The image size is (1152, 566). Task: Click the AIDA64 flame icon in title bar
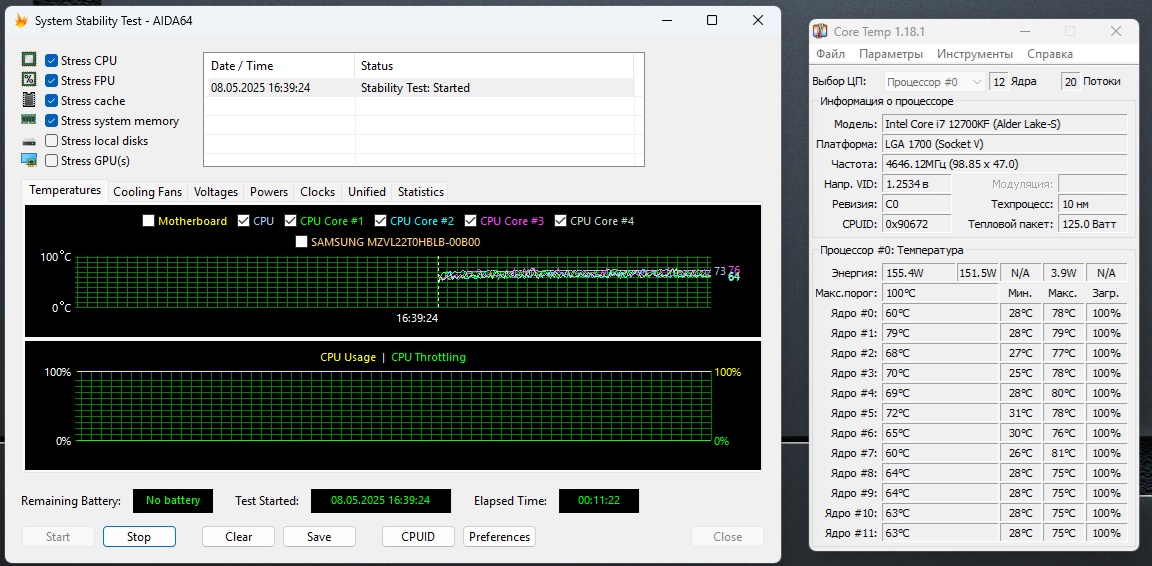coord(21,21)
